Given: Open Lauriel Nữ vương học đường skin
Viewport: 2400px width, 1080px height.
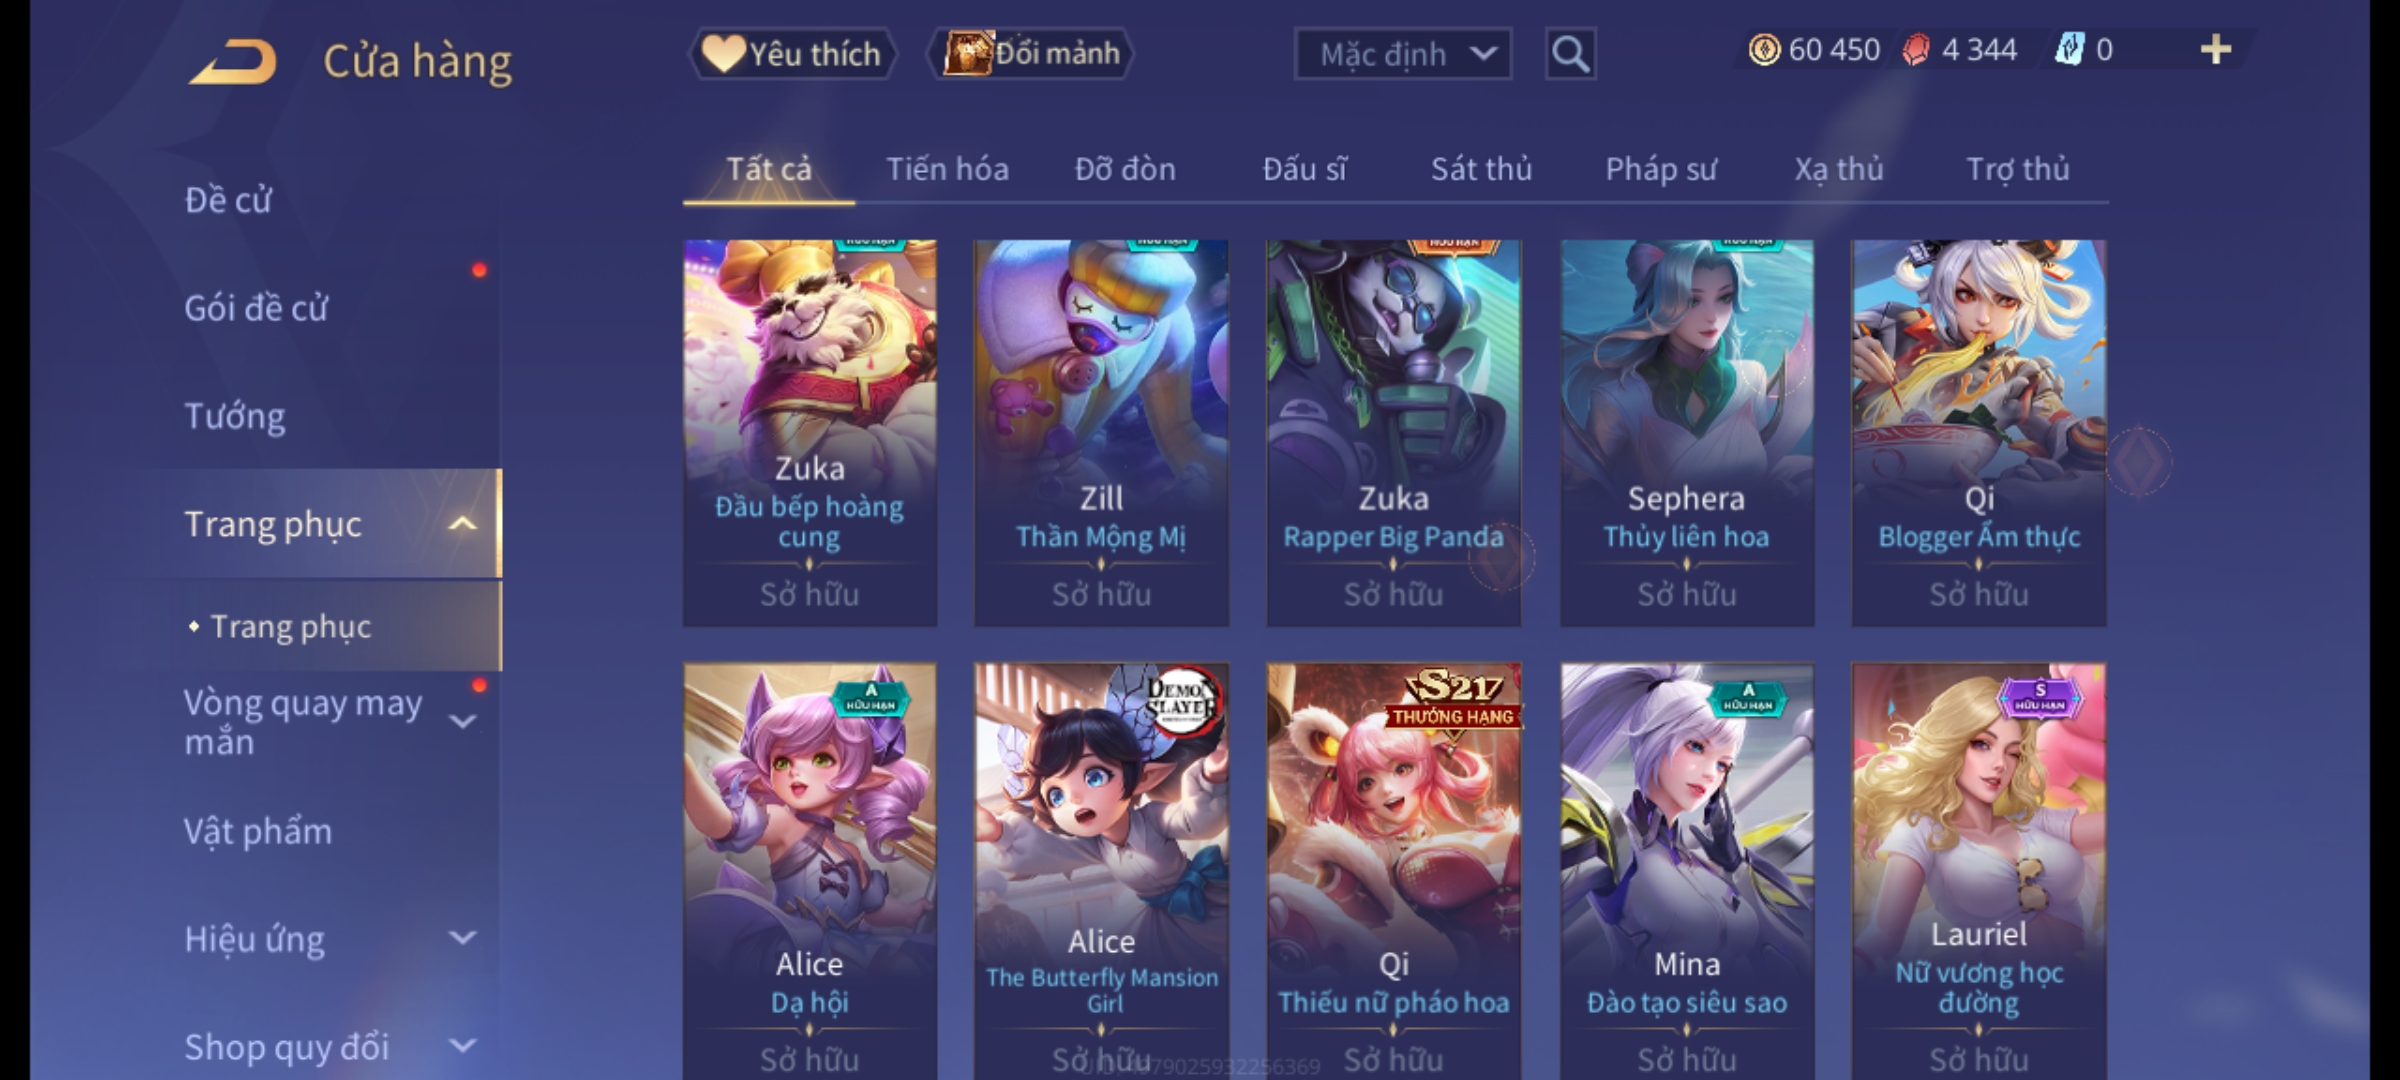Looking at the screenshot, I should pos(1978,871).
